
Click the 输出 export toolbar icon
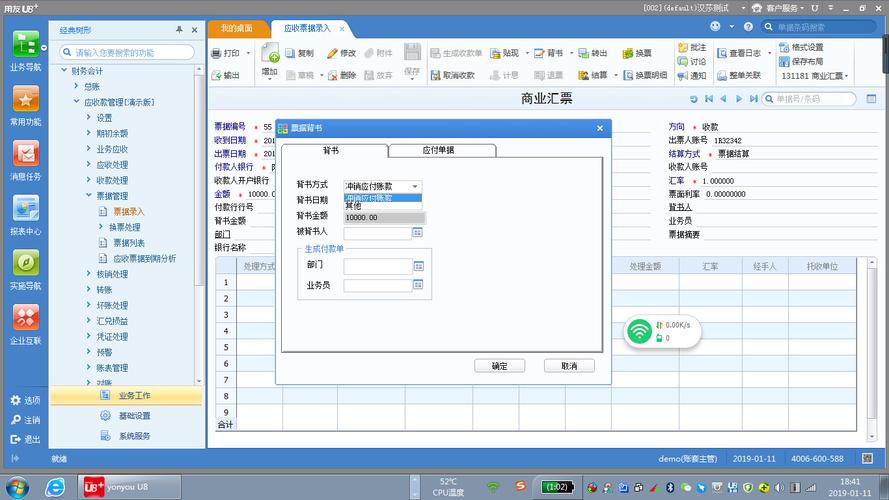(216, 75)
